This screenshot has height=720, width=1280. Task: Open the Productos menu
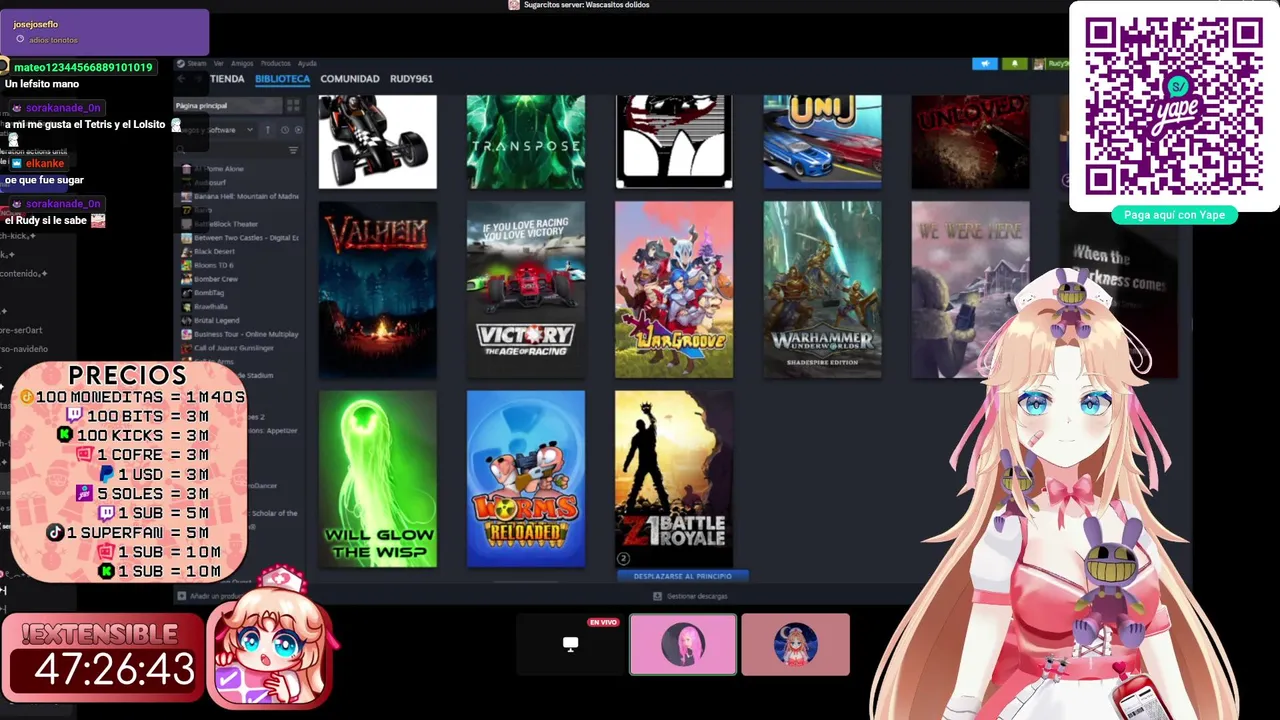coord(276,64)
